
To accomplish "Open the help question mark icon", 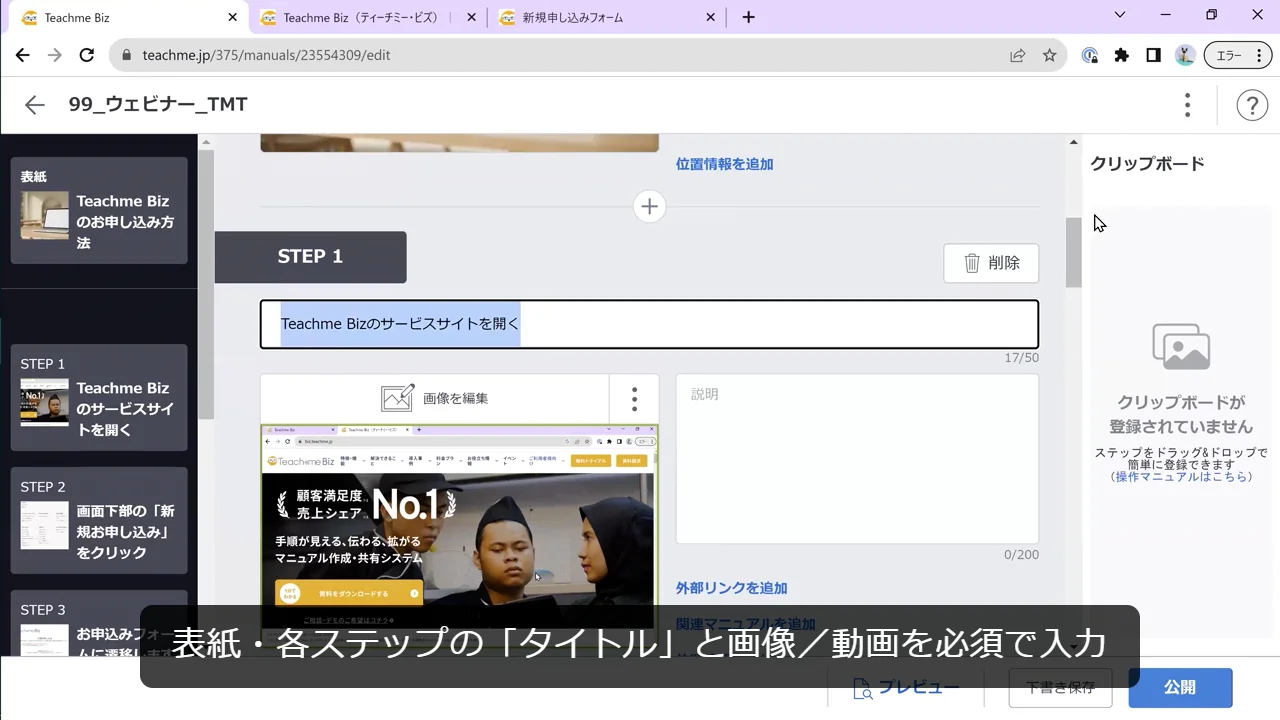I will click(x=1252, y=105).
